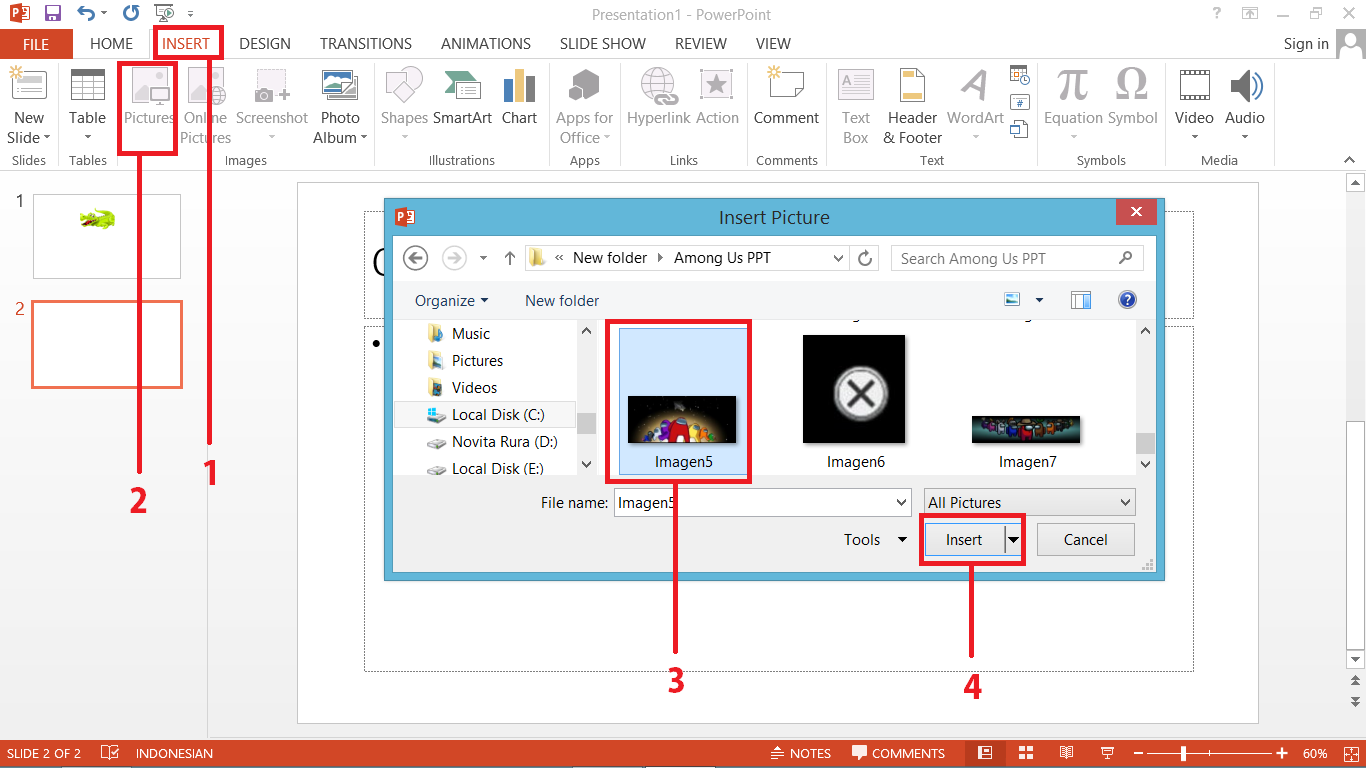Switch to the SLIDE SHOW tab
This screenshot has height=768, width=1366.
[603, 44]
